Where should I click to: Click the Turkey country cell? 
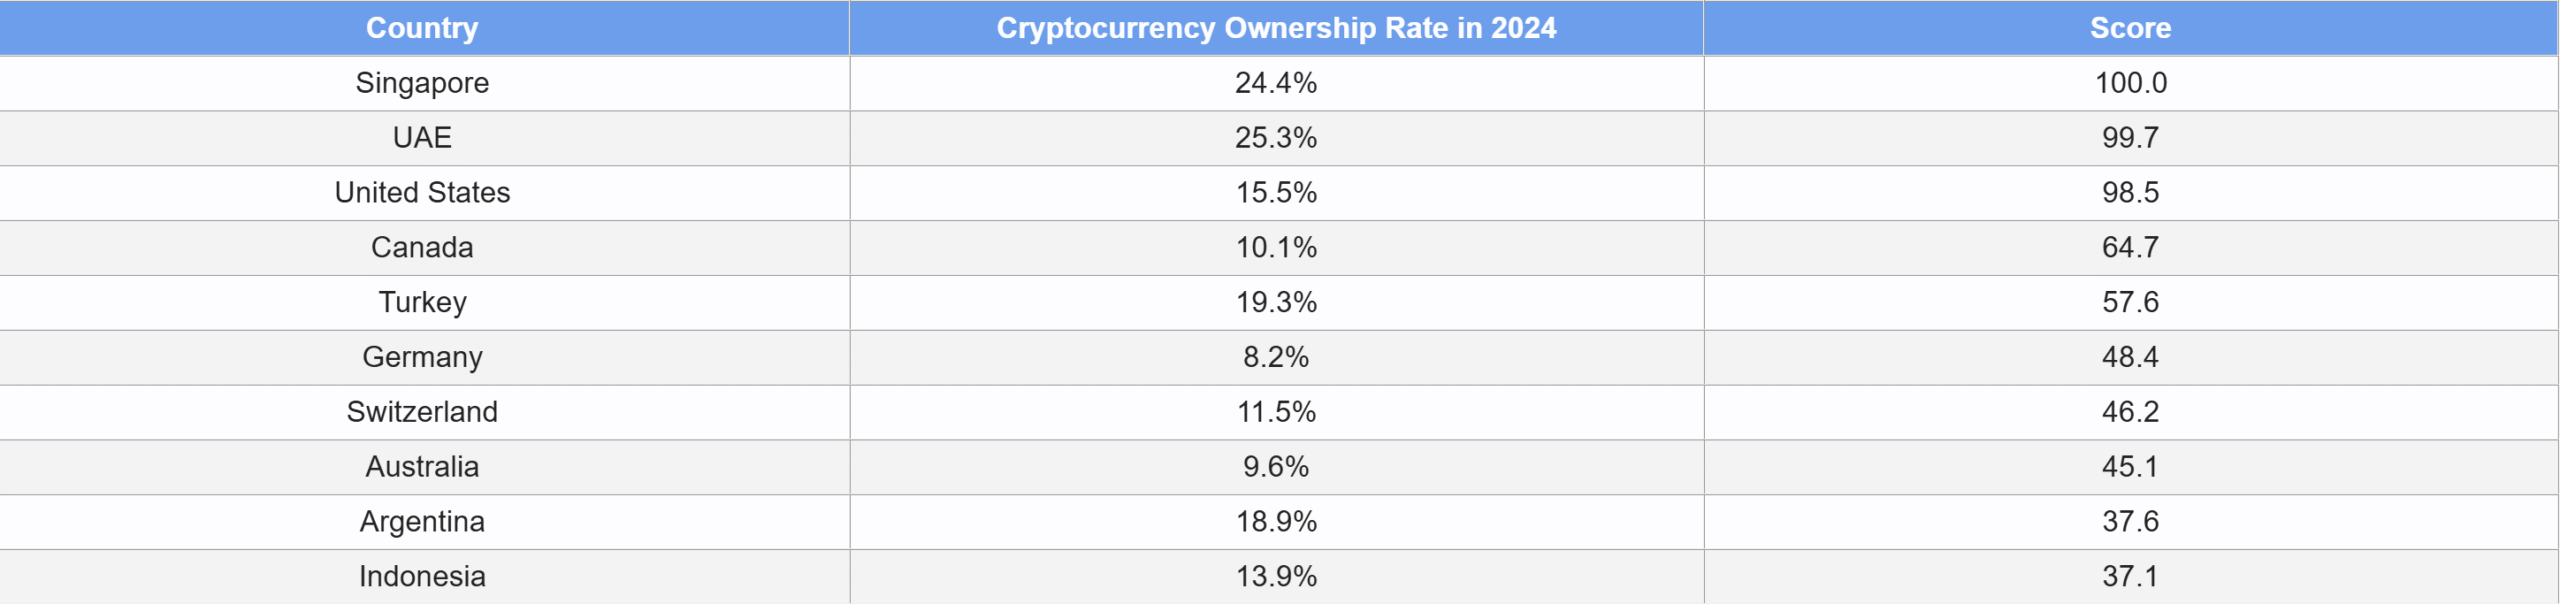(x=422, y=302)
